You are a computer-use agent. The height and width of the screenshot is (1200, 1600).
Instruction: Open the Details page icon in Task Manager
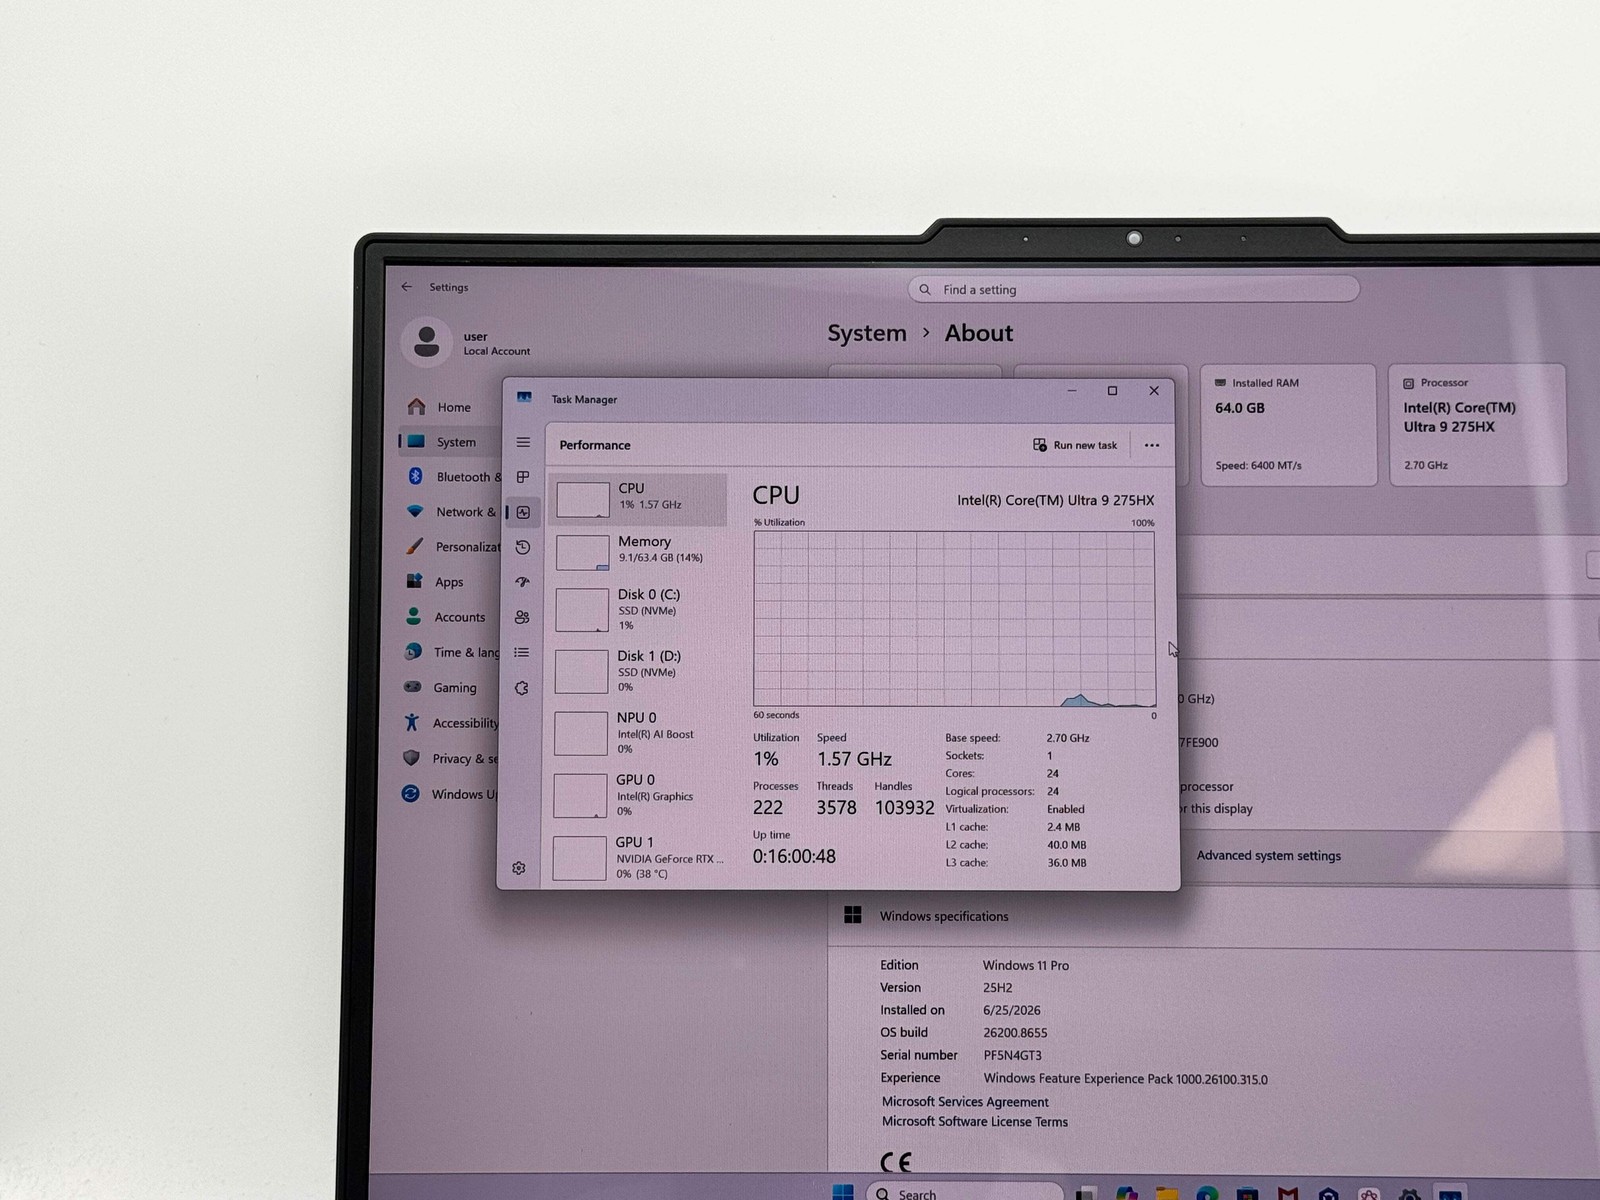pyautogui.click(x=521, y=652)
